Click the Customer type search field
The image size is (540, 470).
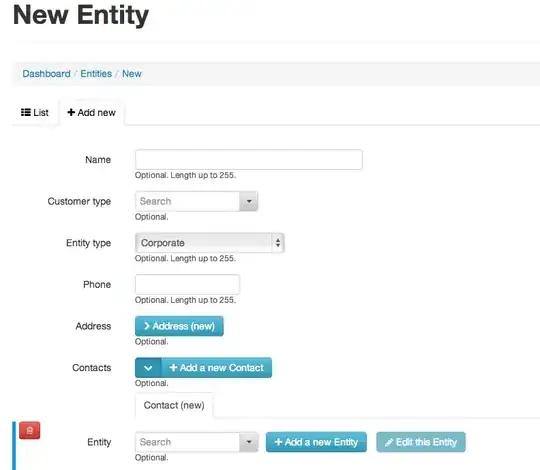187,201
